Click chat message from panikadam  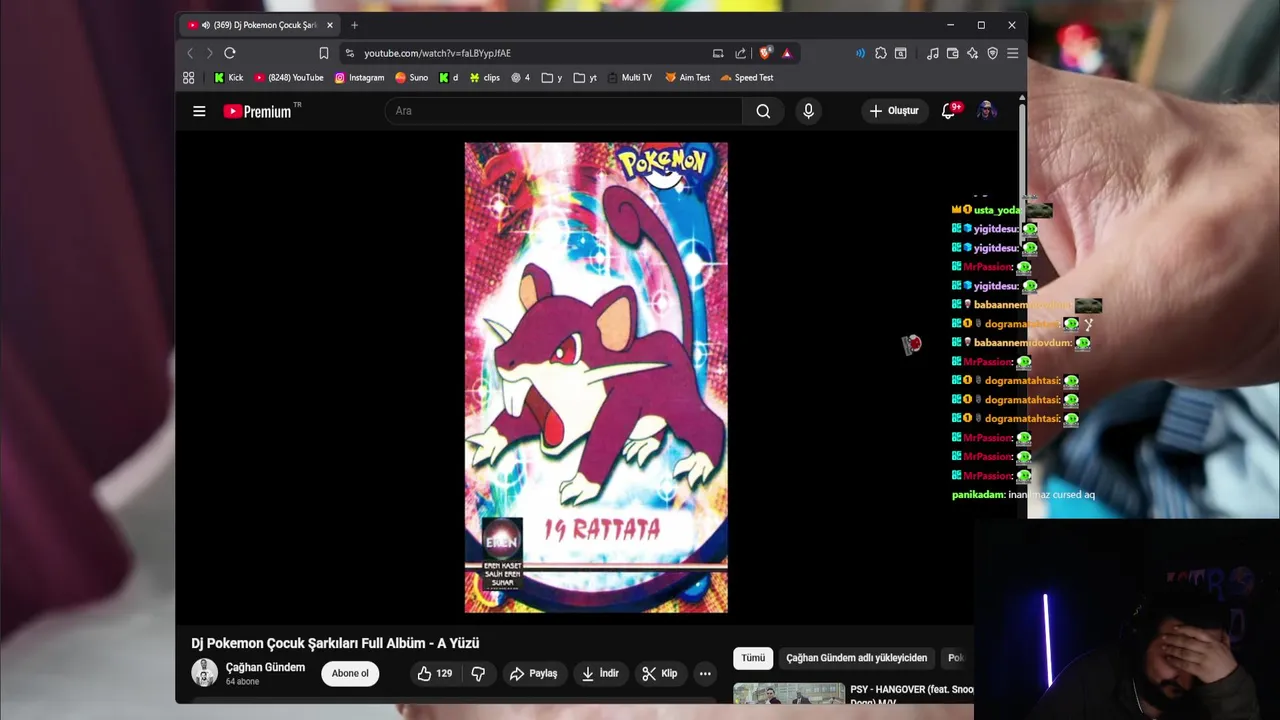pyautogui.click(x=1023, y=495)
